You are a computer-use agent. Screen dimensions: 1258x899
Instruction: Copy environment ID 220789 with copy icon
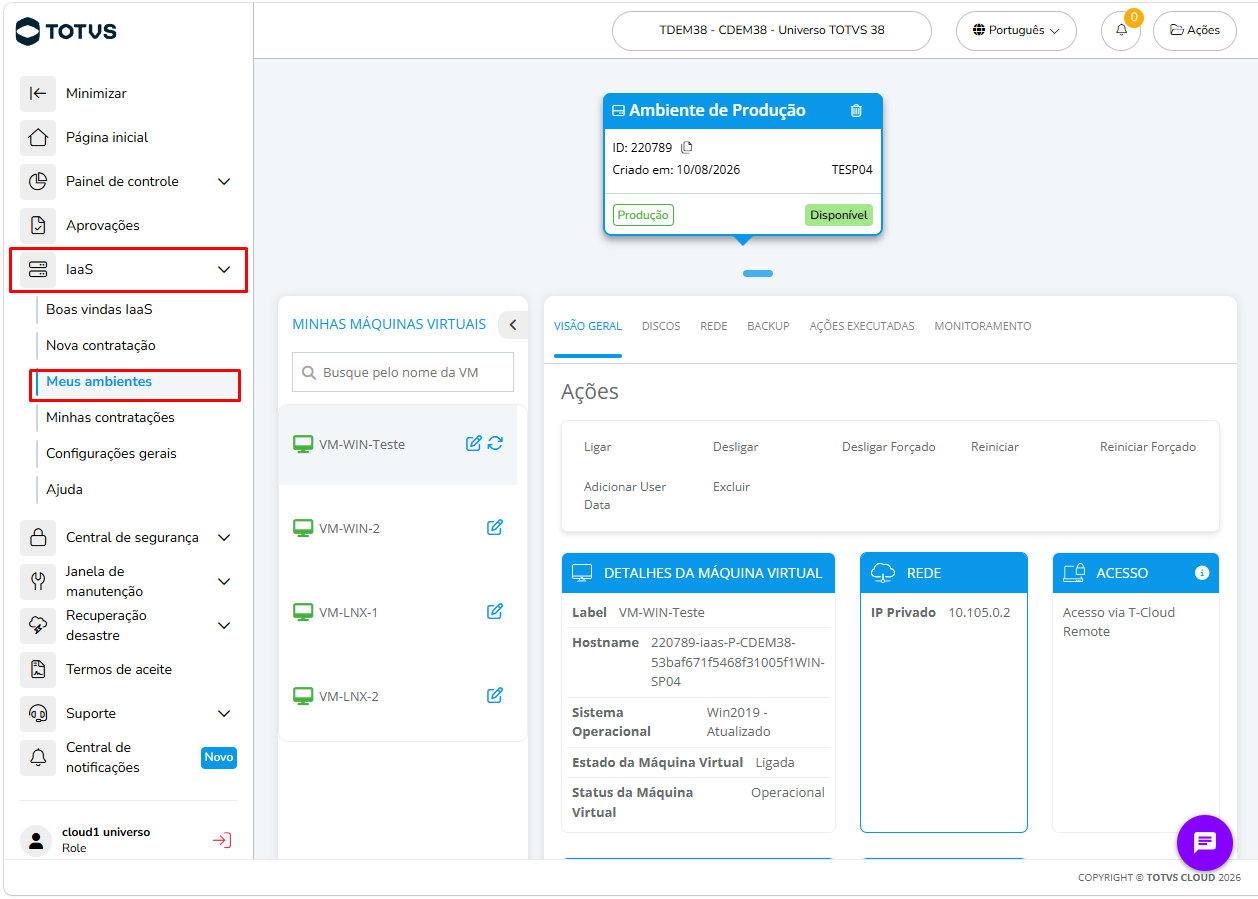pos(687,147)
